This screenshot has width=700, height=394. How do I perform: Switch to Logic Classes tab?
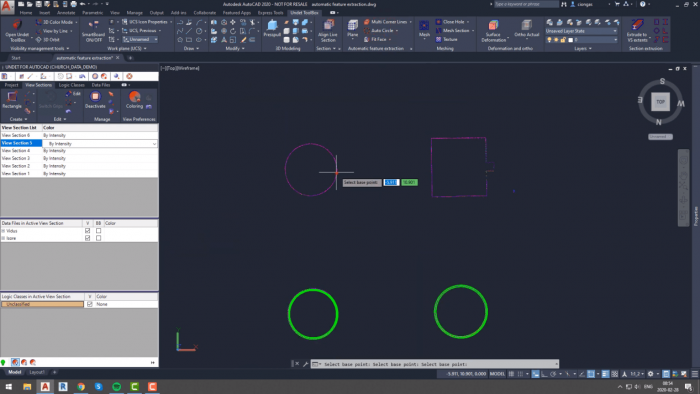click(71, 85)
